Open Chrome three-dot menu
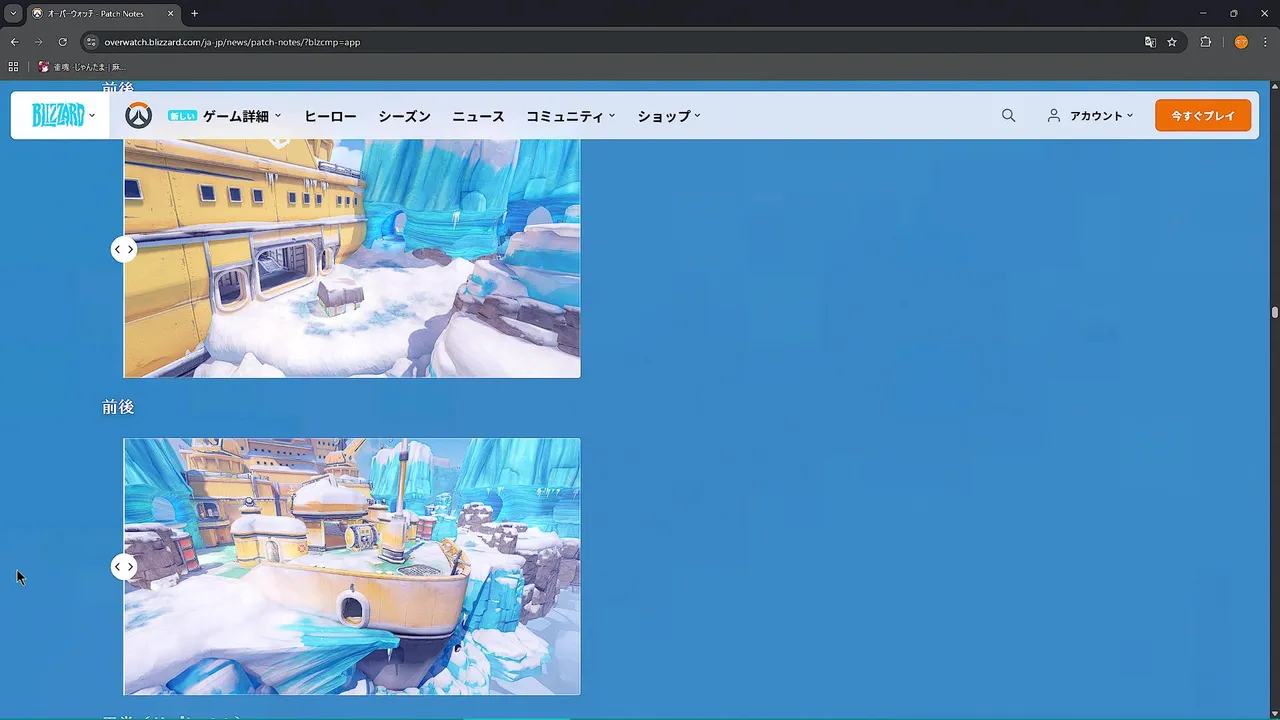This screenshot has height=720, width=1280. pyautogui.click(x=1265, y=42)
